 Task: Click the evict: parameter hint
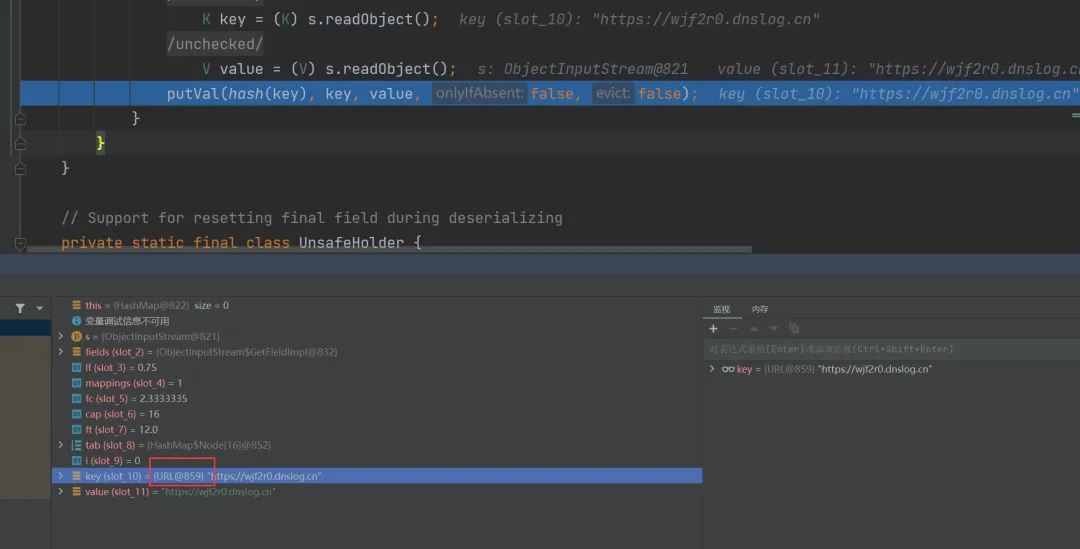pos(613,93)
